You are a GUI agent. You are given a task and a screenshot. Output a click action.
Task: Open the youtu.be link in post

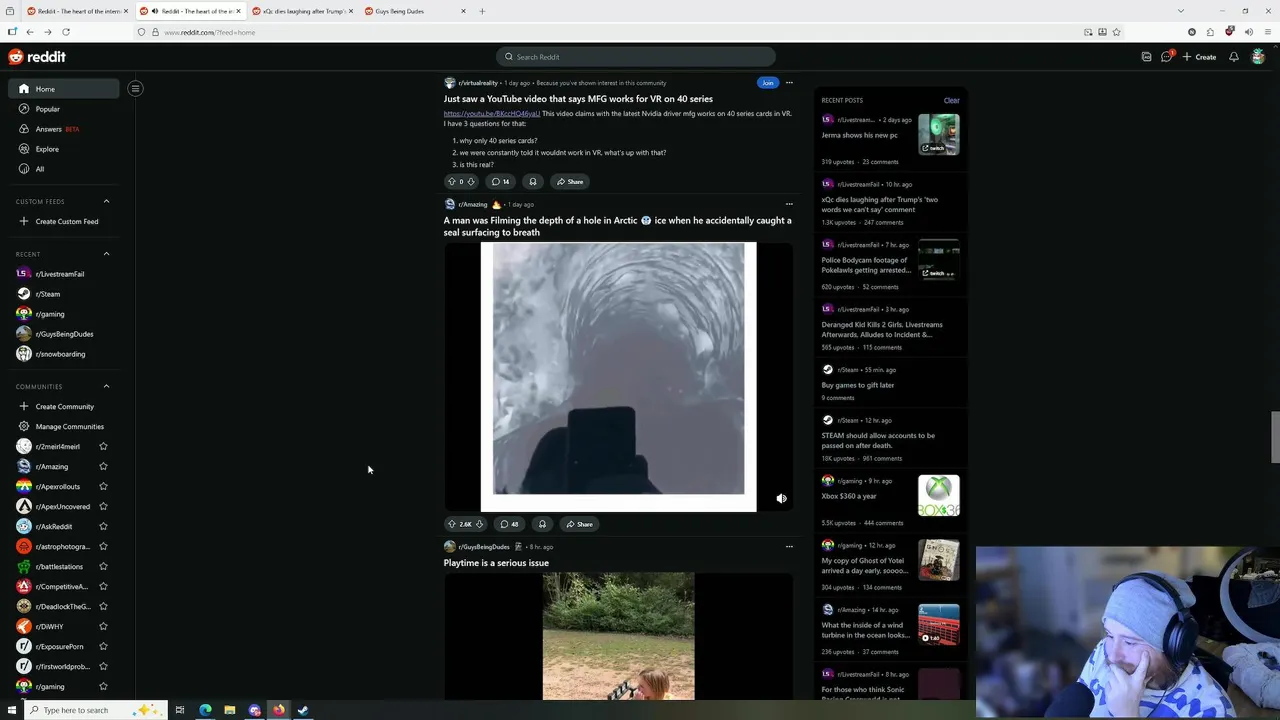pyautogui.click(x=491, y=113)
